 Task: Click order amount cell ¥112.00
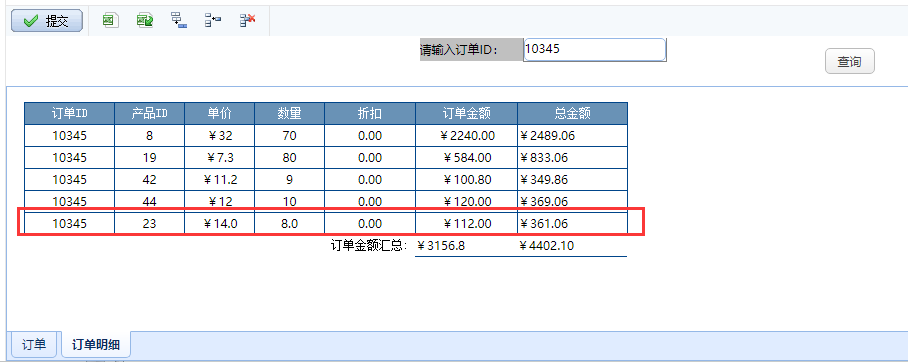coord(467,224)
